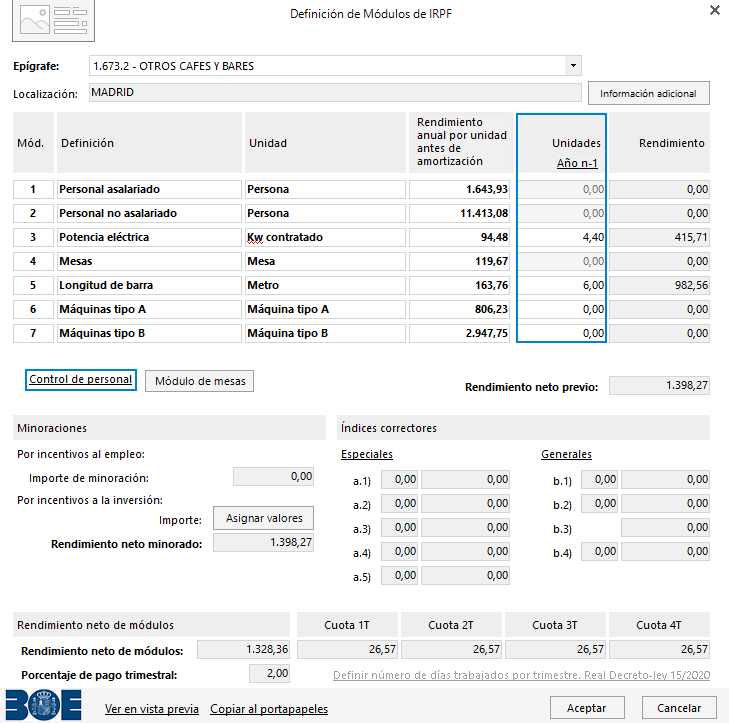This screenshot has width=729, height=723.
Task: Select Unidades field for Personal asalariado
Action: pos(561,189)
